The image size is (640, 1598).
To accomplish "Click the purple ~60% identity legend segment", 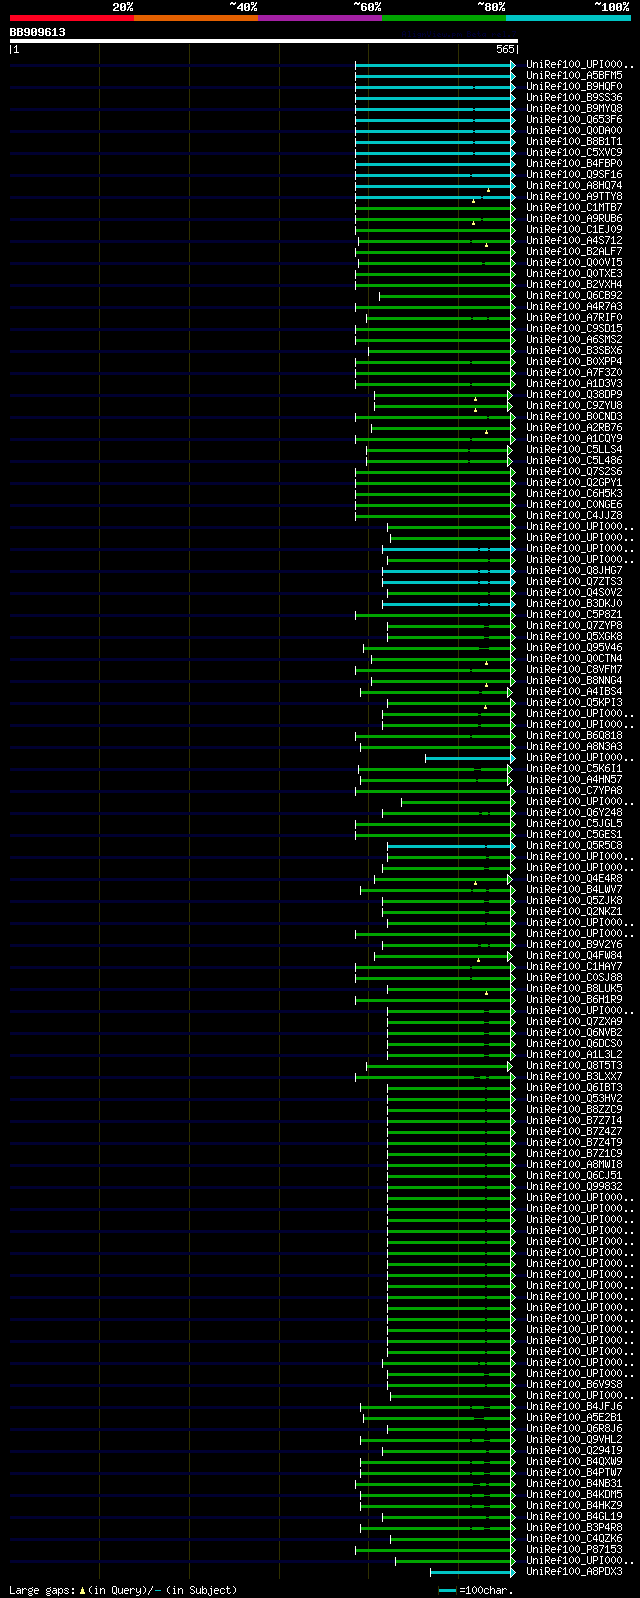I will tap(319, 17).
